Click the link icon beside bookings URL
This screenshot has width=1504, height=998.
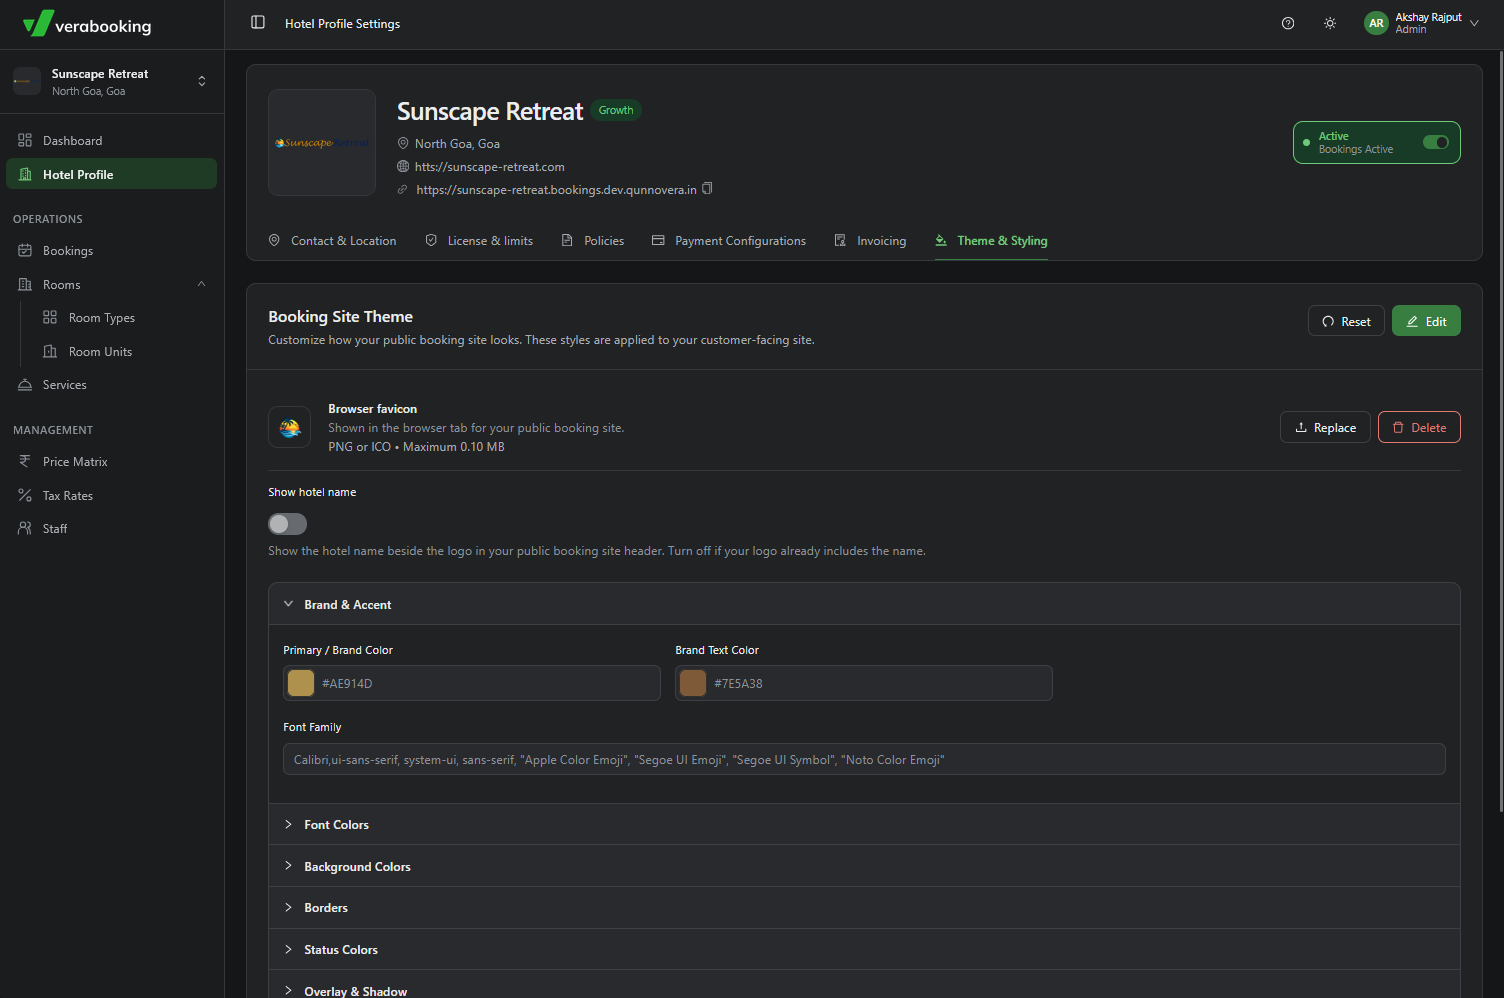[x=403, y=189]
